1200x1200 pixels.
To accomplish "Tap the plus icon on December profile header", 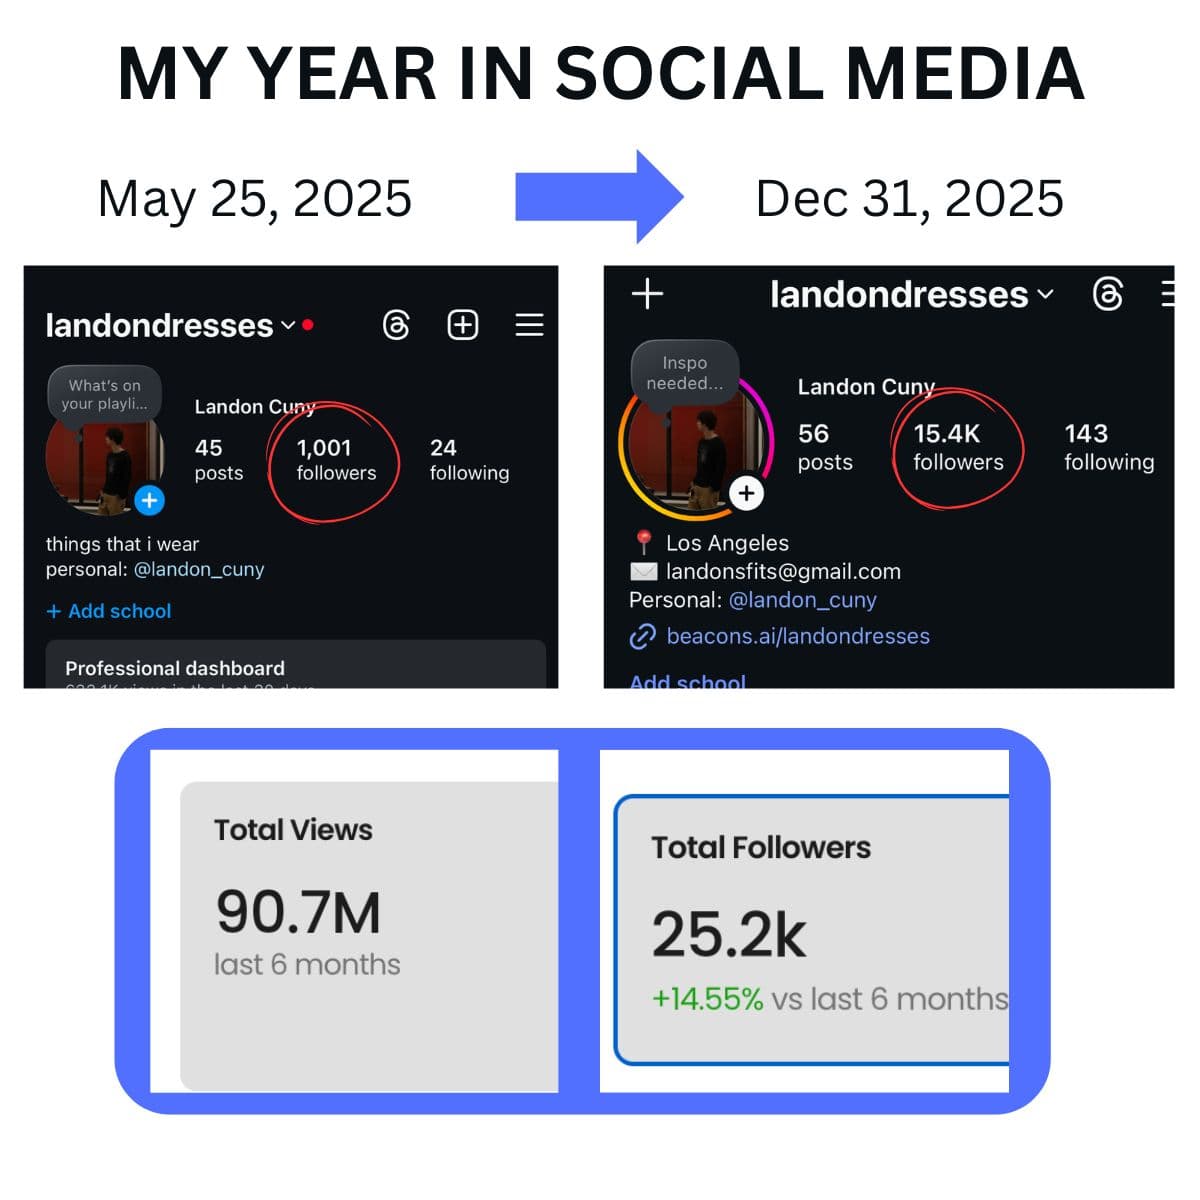I will [647, 293].
